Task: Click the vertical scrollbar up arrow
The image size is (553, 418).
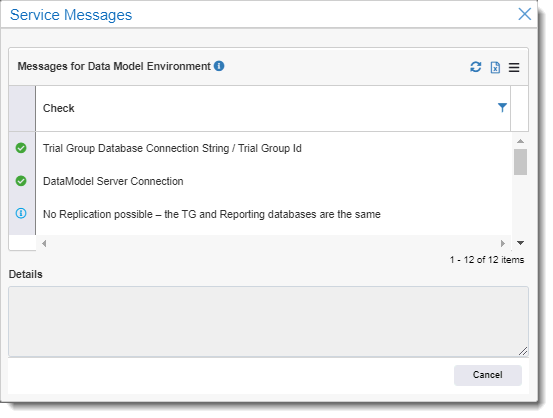Action: coord(520,141)
